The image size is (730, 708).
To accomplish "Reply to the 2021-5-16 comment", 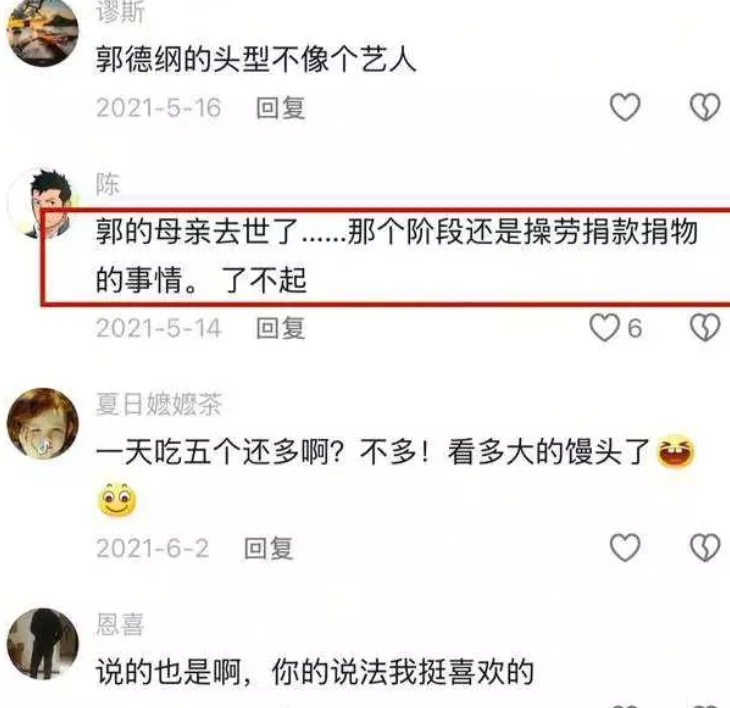I will [281, 108].
